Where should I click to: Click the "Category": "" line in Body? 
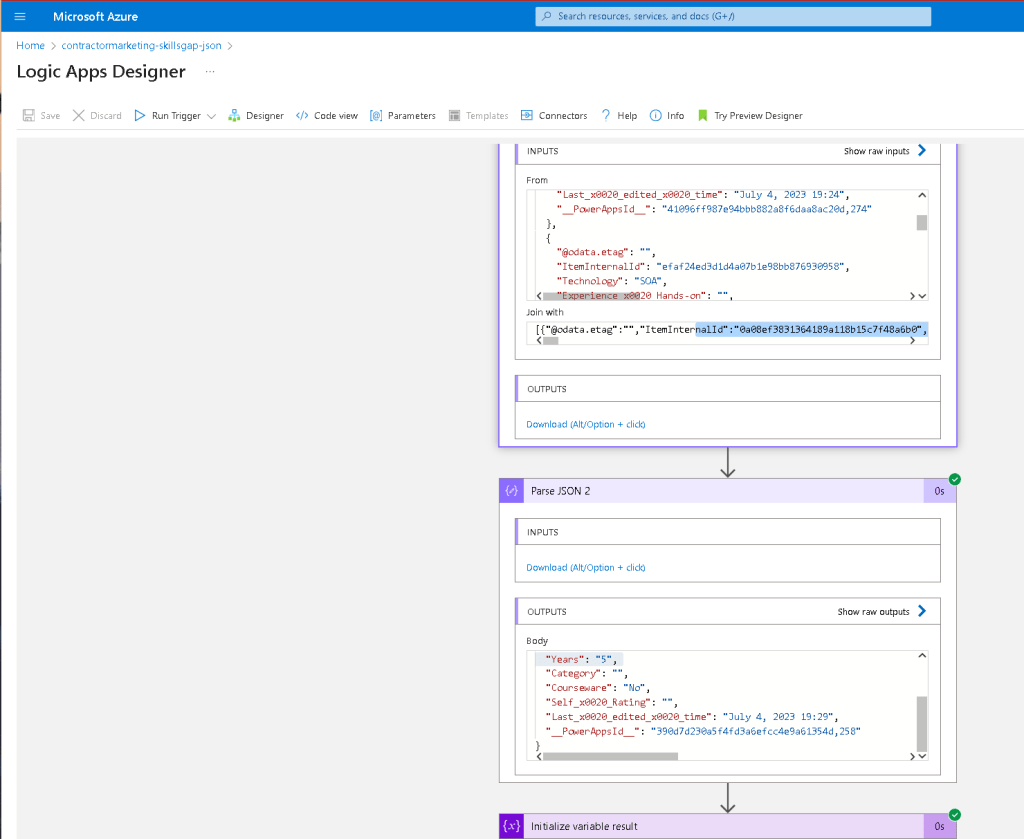pyautogui.click(x=586, y=673)
